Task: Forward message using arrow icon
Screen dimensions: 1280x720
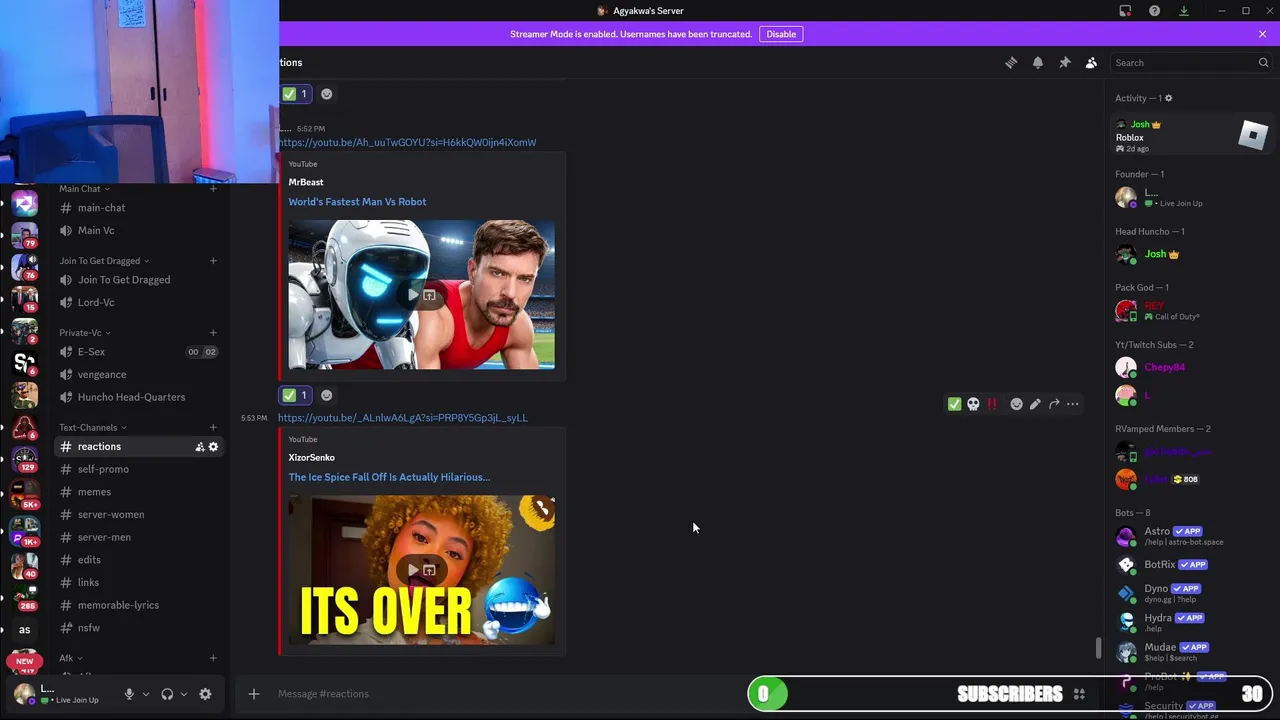Action: click(x=1054, y=404)
